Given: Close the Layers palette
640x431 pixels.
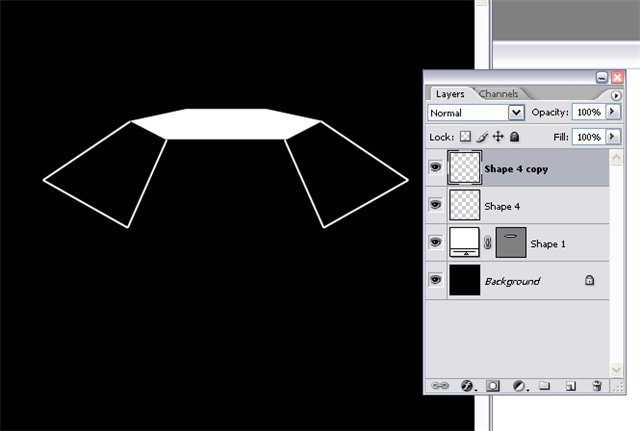Looking at the screenshot, I should pos(617,78).
